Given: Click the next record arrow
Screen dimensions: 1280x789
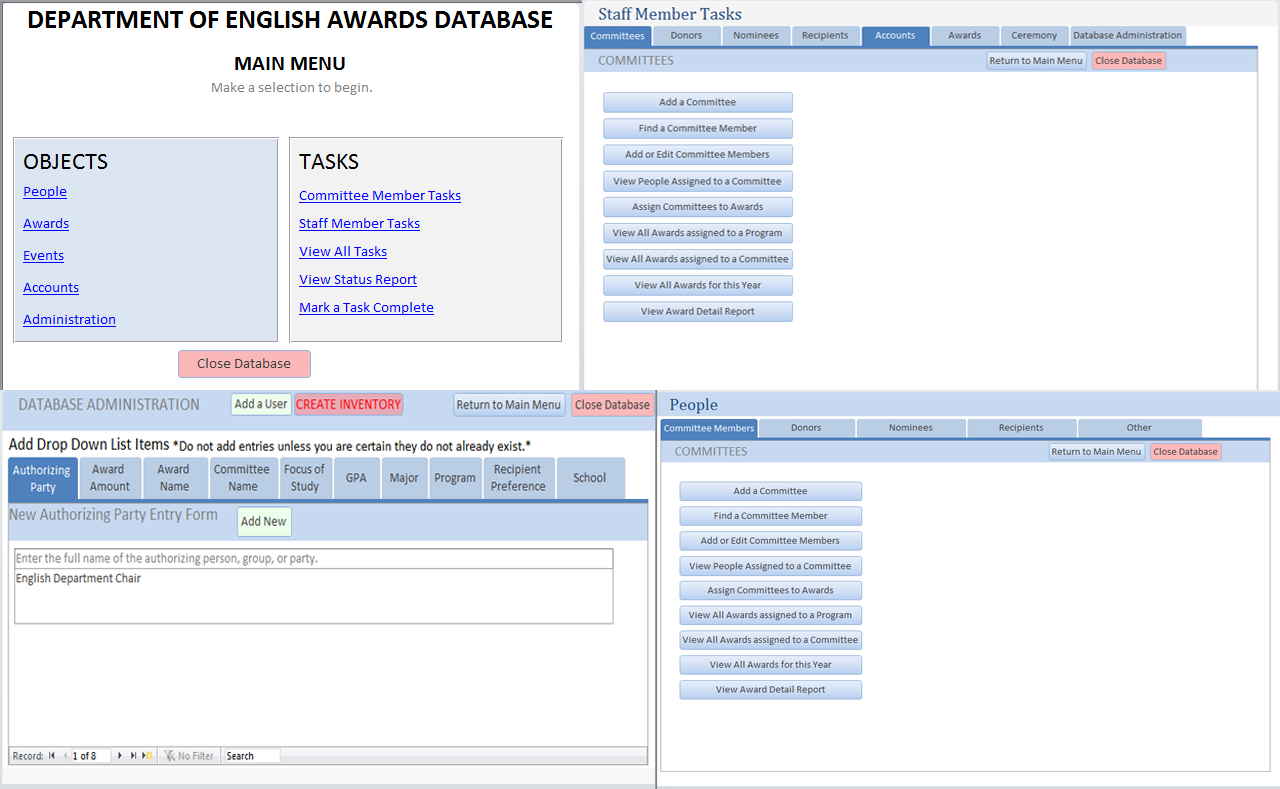Looking at the screenshot, I should [120, 756].
